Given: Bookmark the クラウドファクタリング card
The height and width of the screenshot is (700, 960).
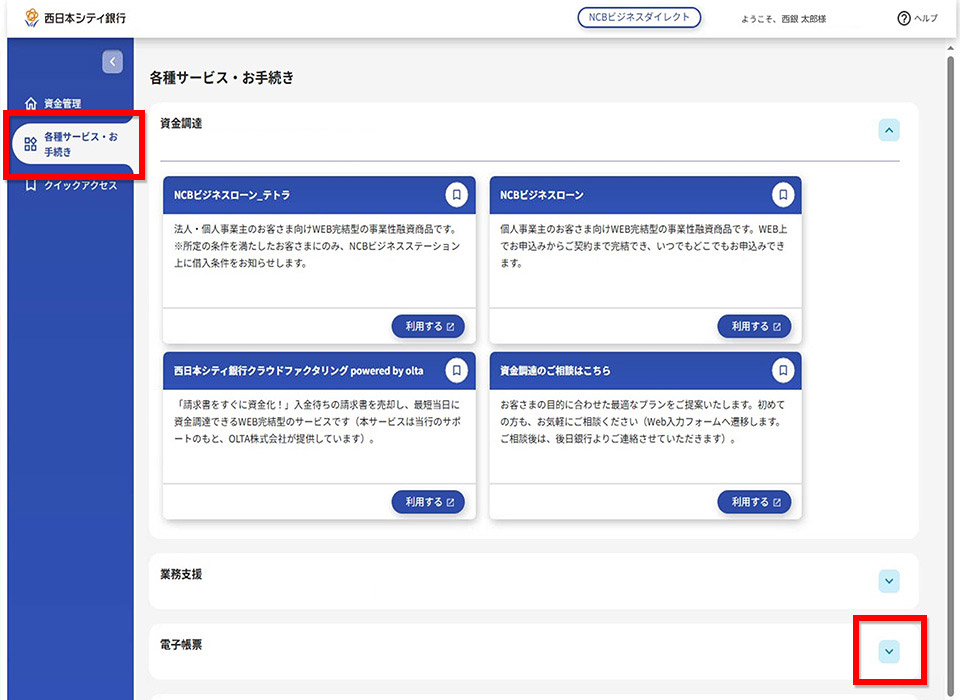Looking at the screenshot, I should coord(456,371).
